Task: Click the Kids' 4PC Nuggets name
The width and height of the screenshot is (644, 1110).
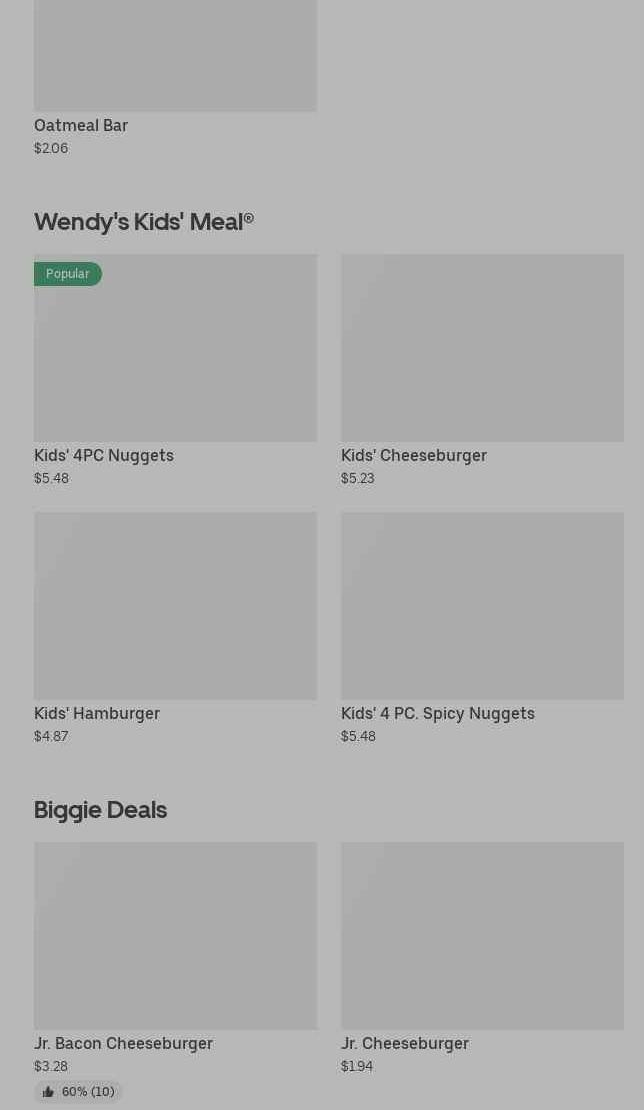Action: pyautogui.click(x=104, y=455)
